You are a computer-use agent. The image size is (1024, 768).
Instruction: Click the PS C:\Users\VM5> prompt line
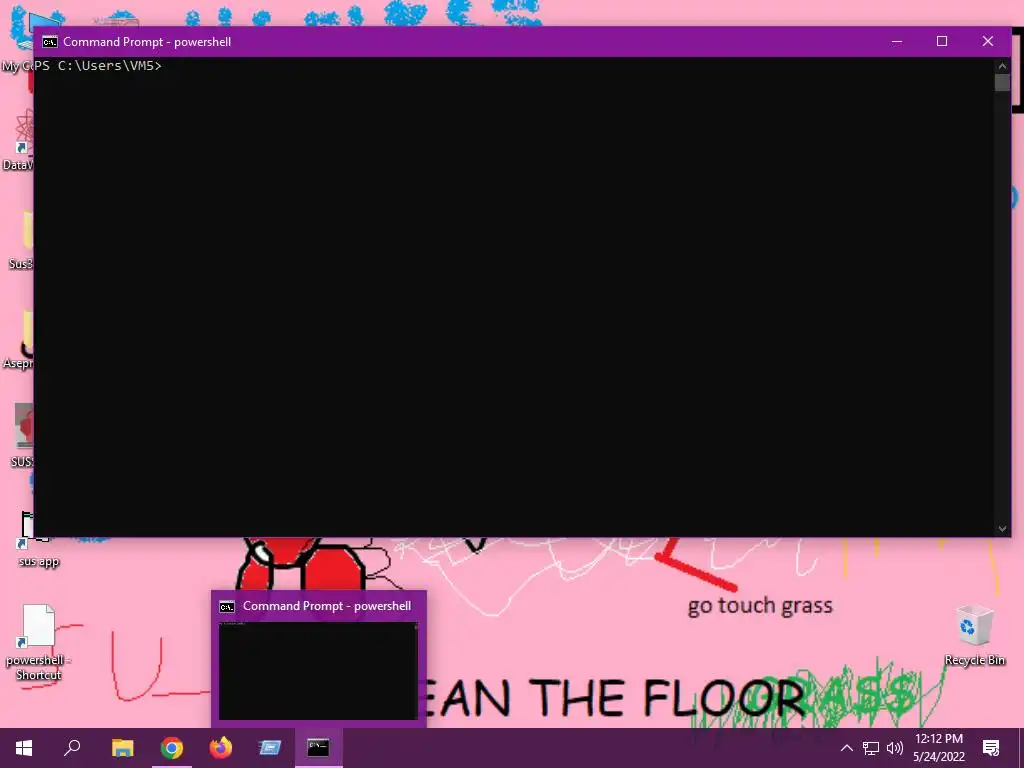[x=98, y=65]
